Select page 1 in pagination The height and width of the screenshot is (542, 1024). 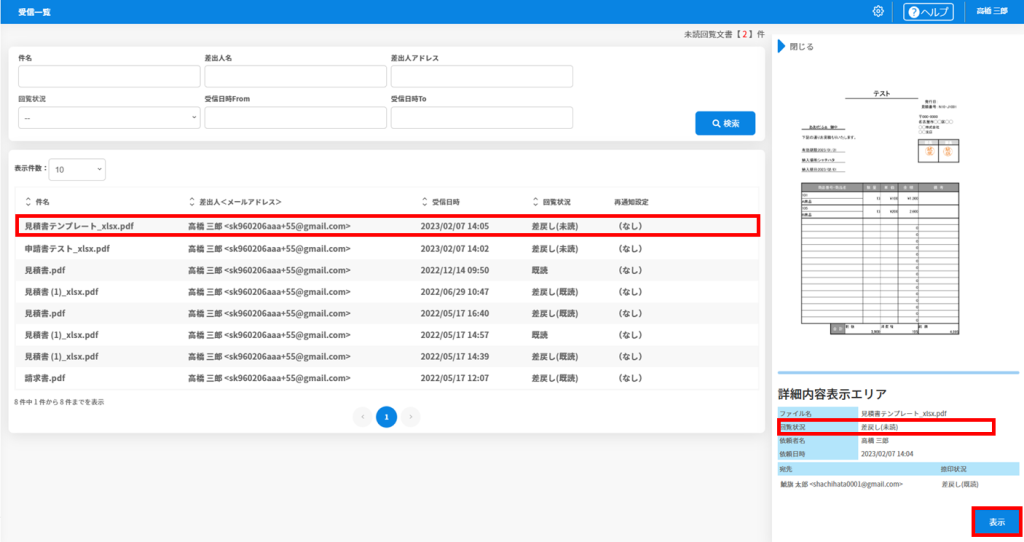coord(387,417)
